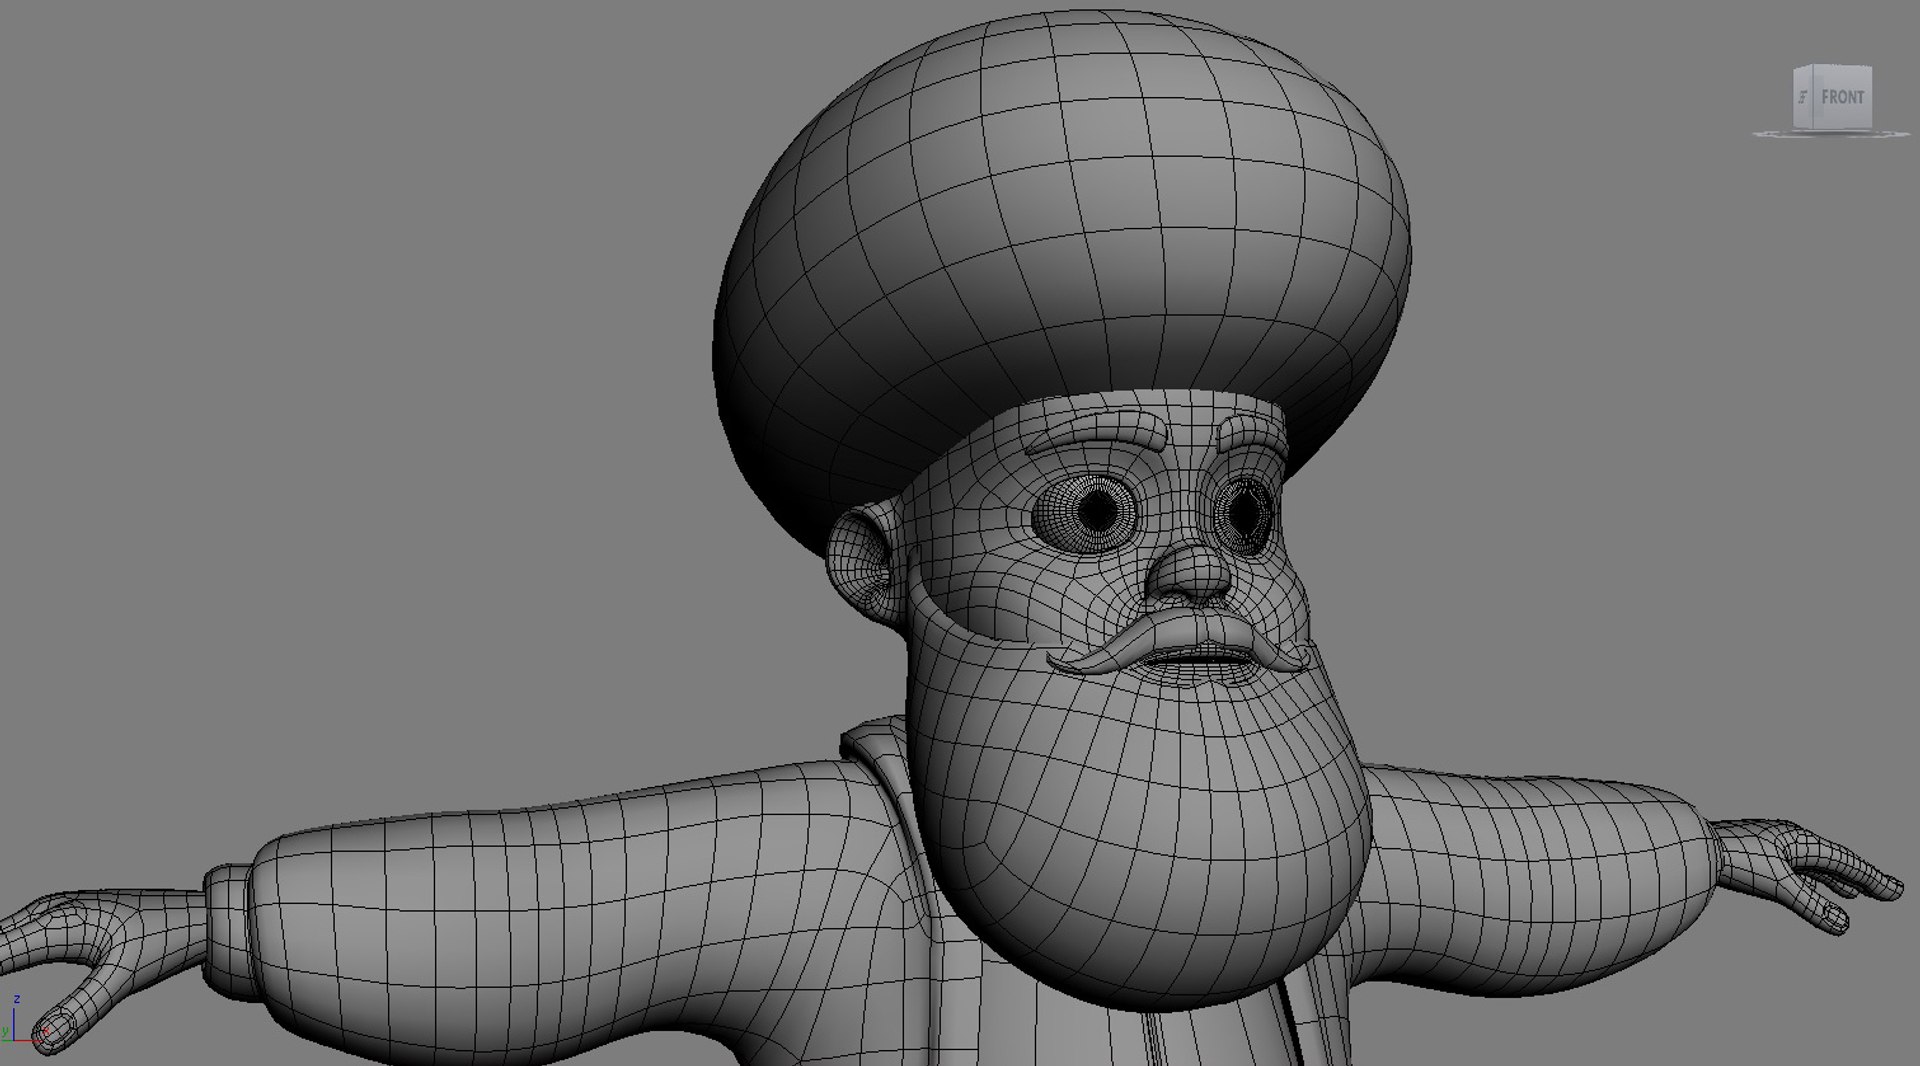
Task: Click the ViewCube's narrow left side face
Action: [x=1804, y=98]
